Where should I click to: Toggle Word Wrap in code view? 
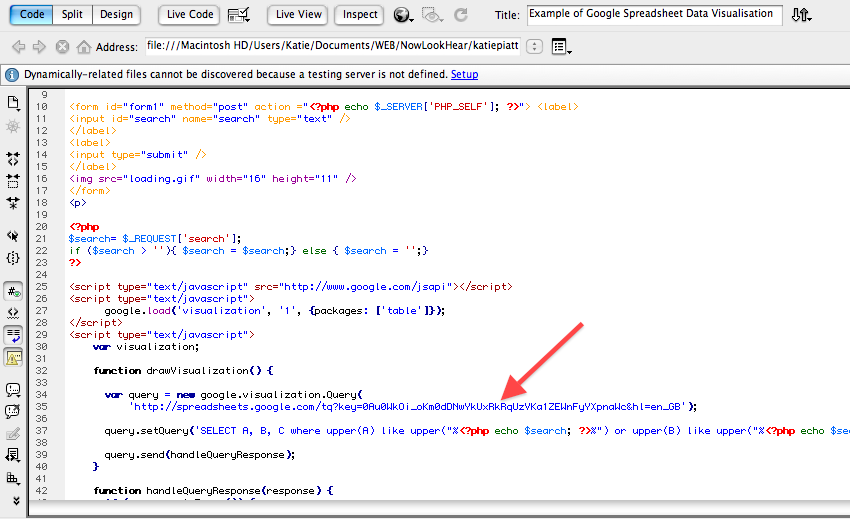point(13,335)
